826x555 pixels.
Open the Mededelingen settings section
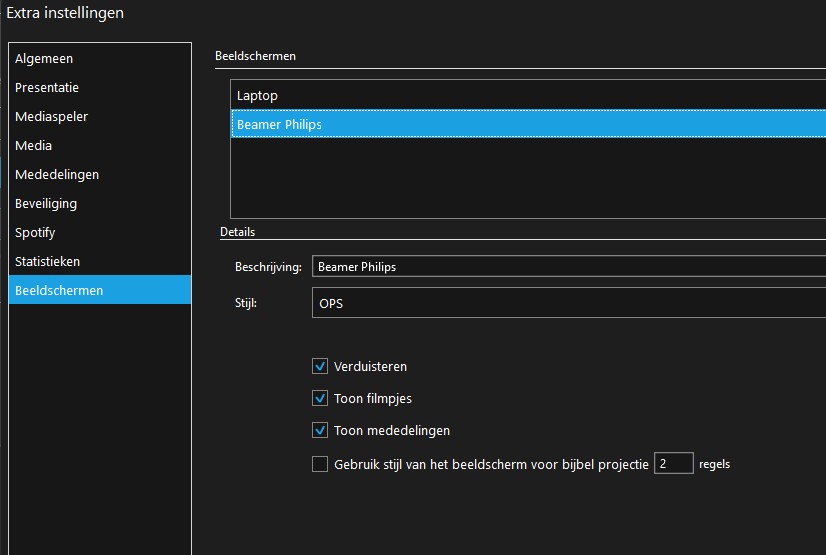(x=100, y=174)
